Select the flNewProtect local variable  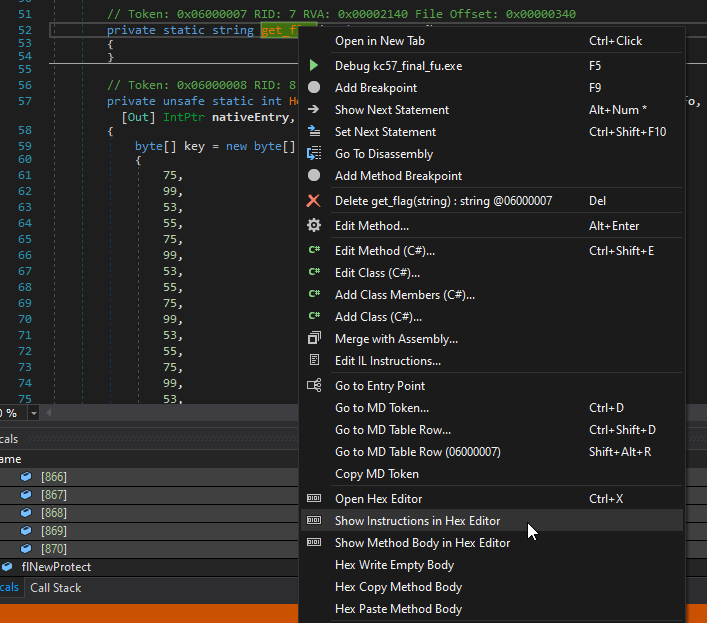[55, 567]
